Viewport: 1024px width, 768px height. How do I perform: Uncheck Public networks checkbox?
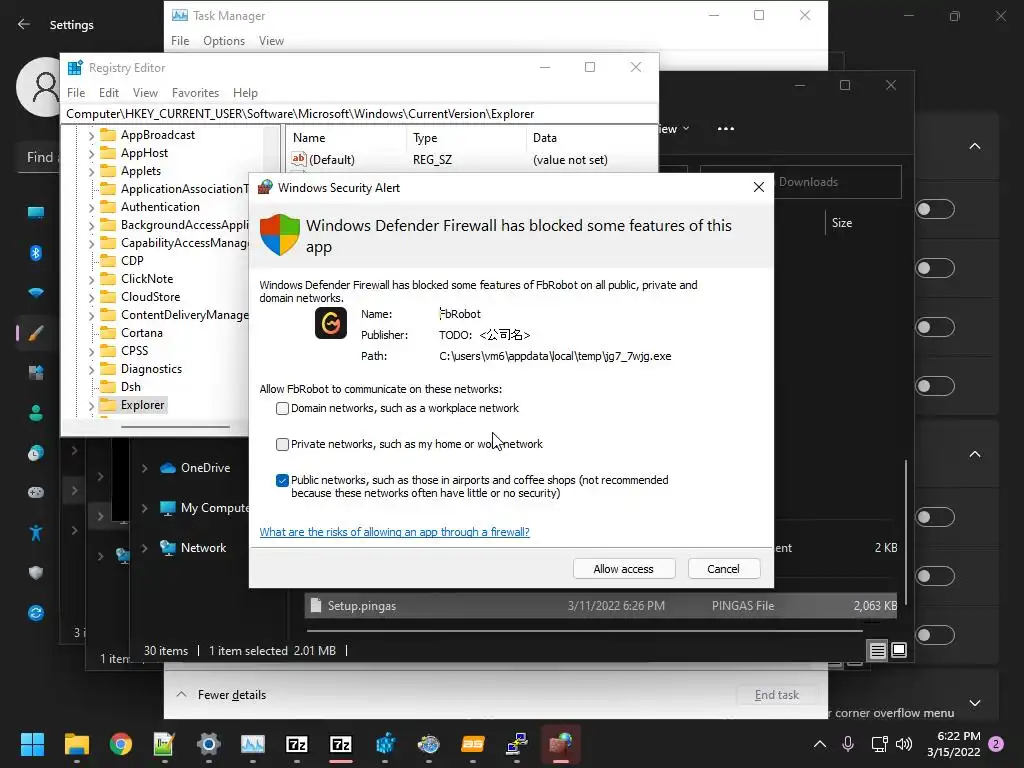pos(282,481)
